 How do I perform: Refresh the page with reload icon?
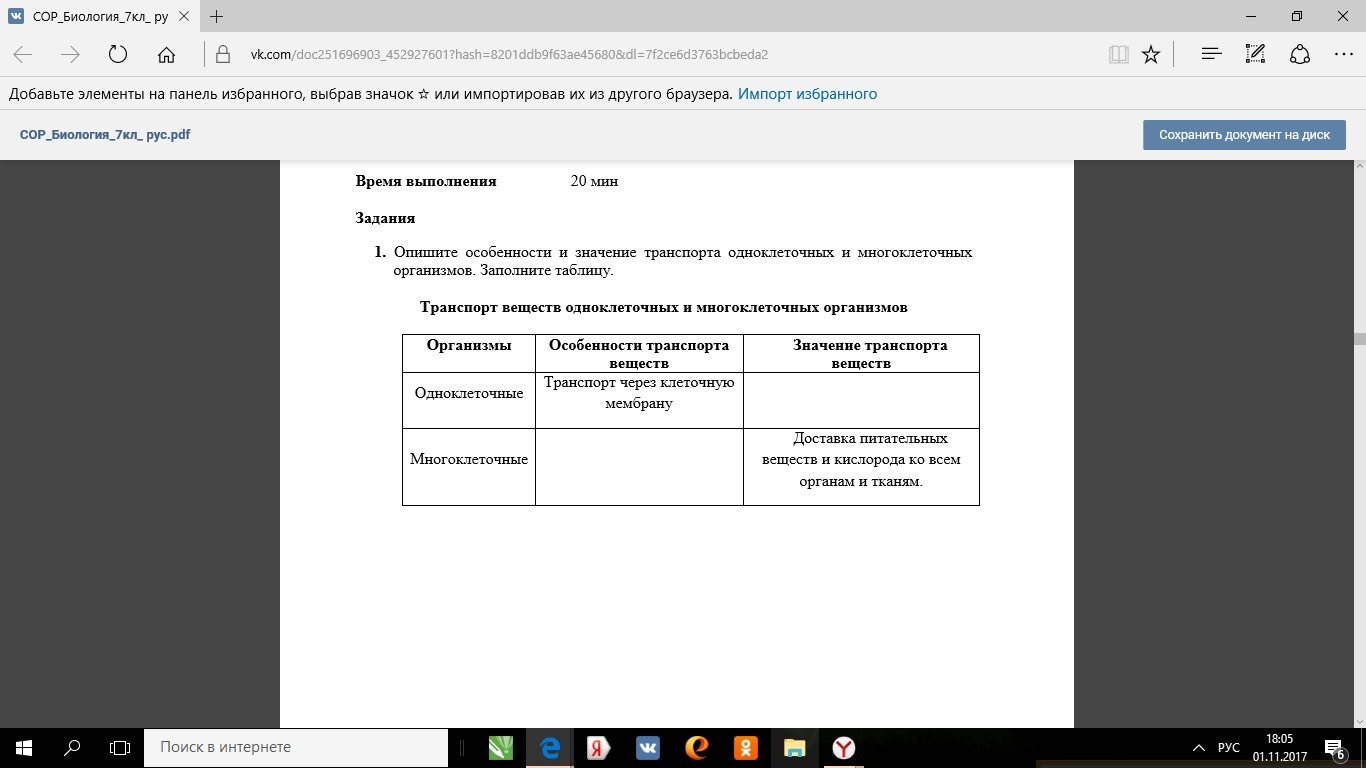[118, 54]
